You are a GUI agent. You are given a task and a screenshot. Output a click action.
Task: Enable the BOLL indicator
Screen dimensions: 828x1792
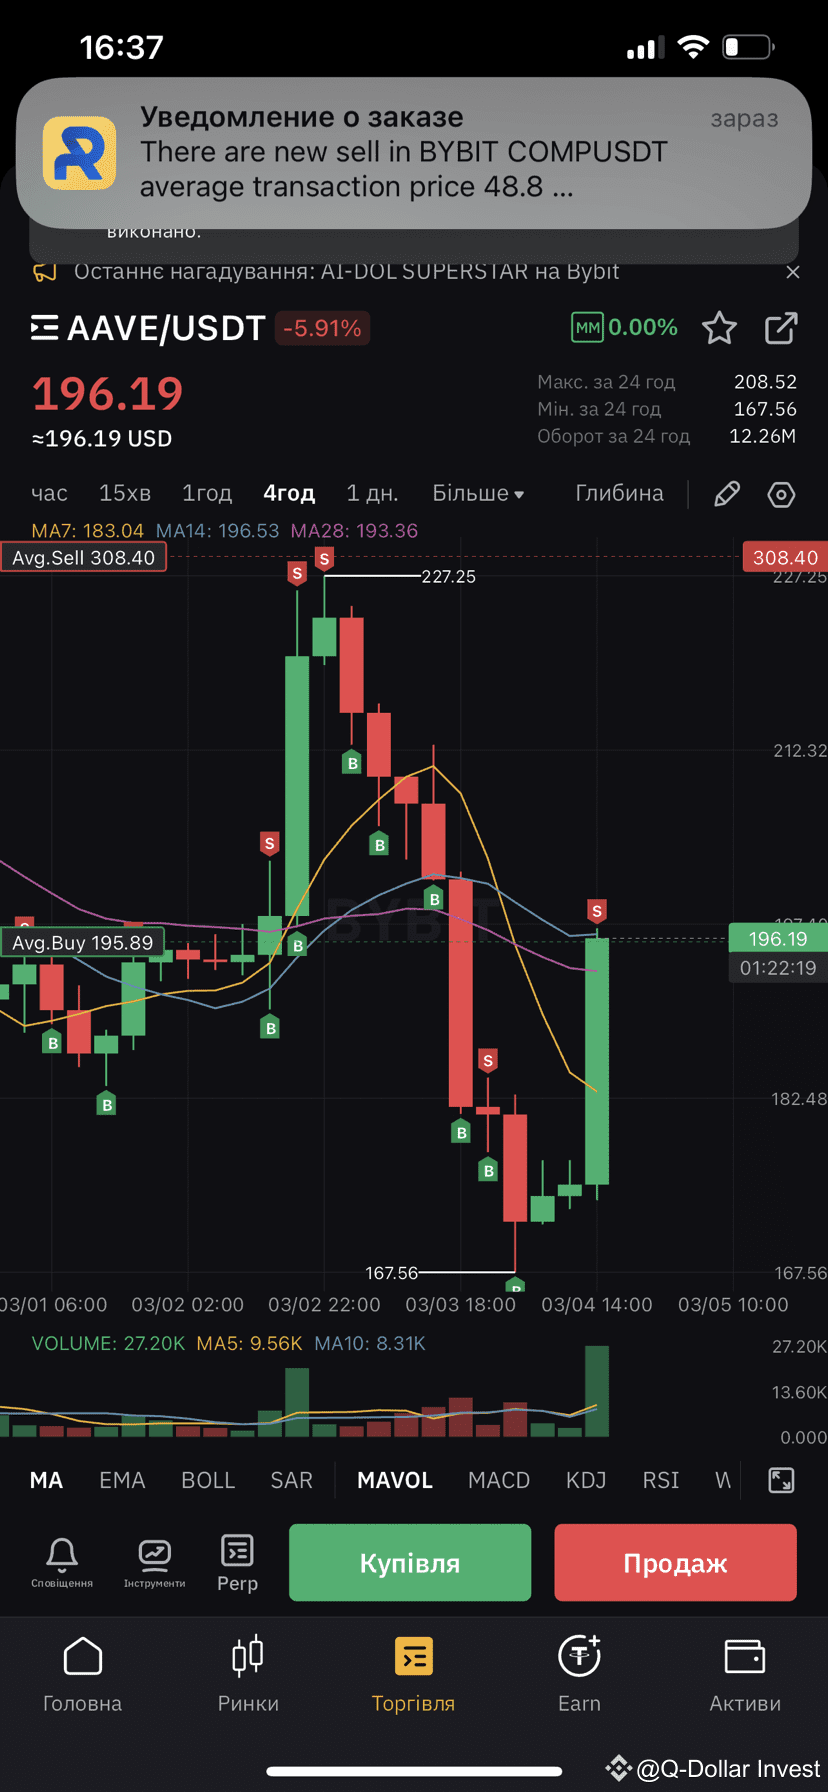coord(208,1480)
